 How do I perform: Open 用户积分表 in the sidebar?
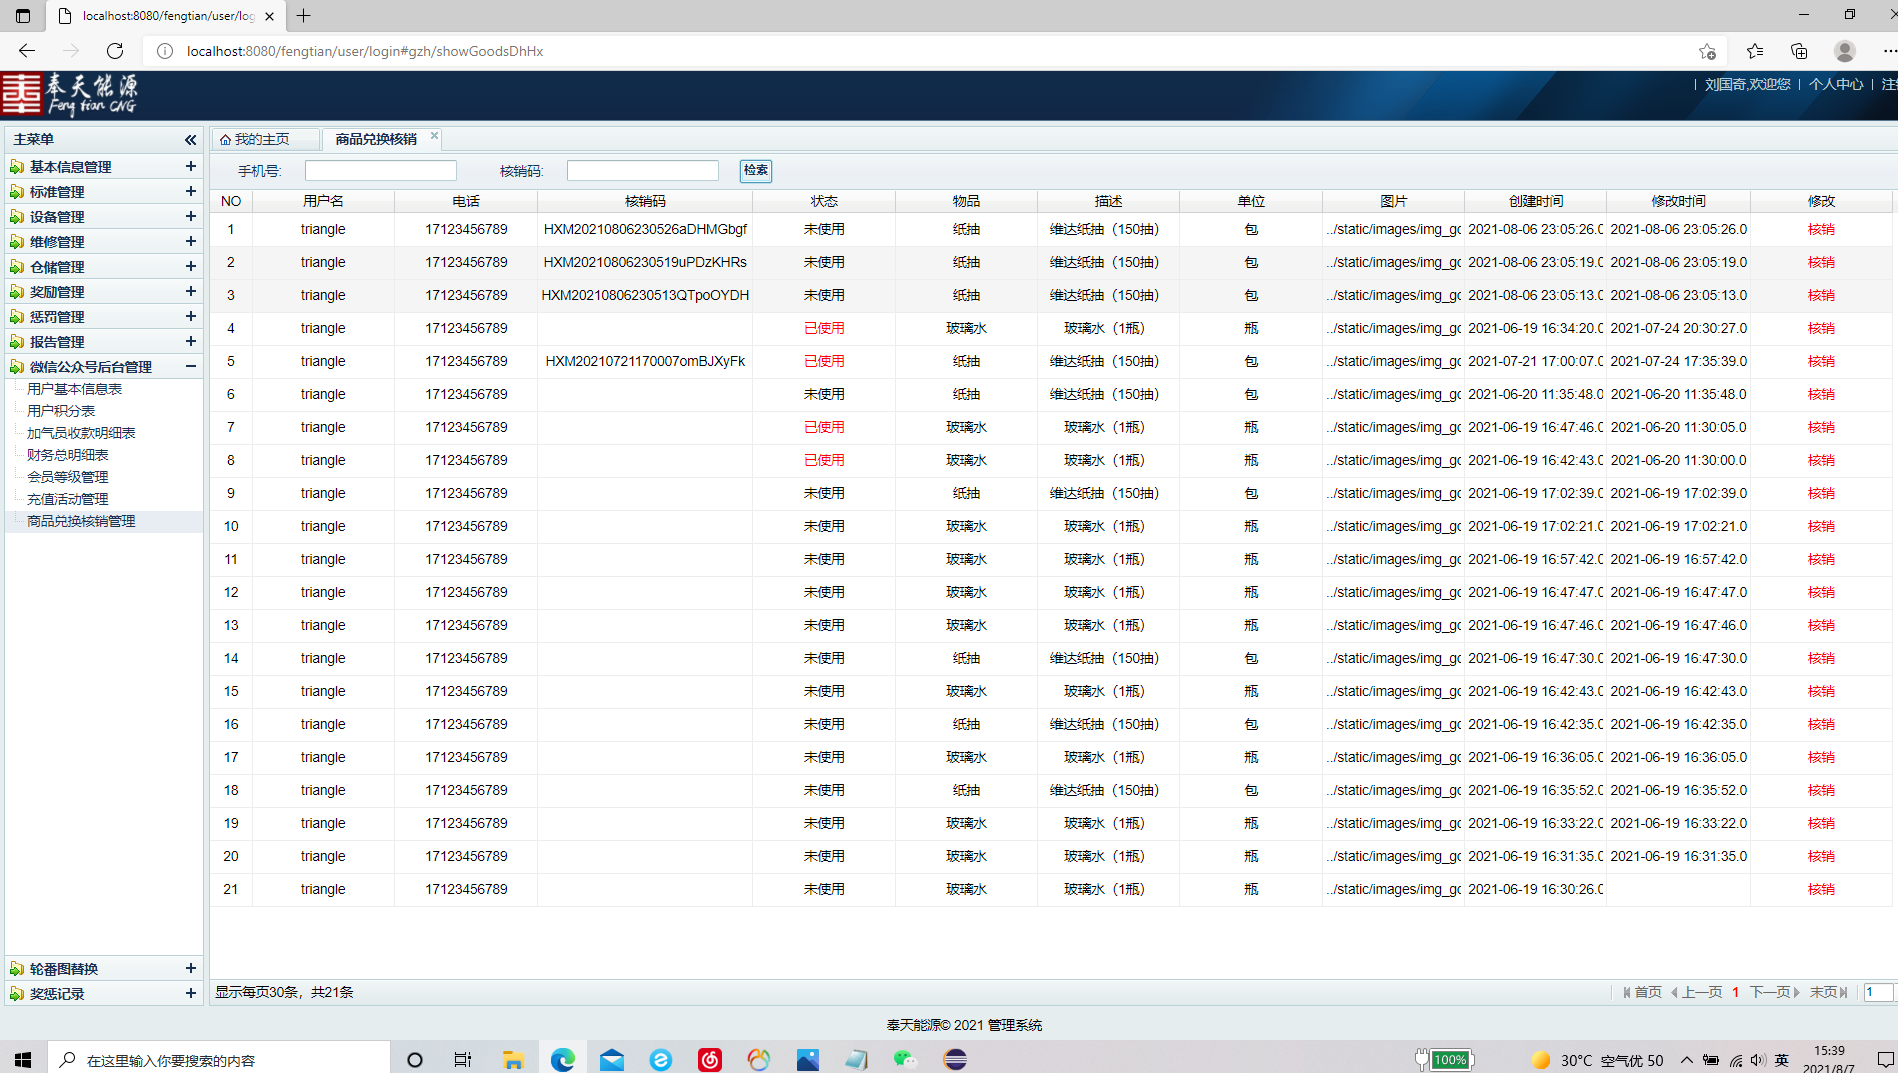[61, 411]
